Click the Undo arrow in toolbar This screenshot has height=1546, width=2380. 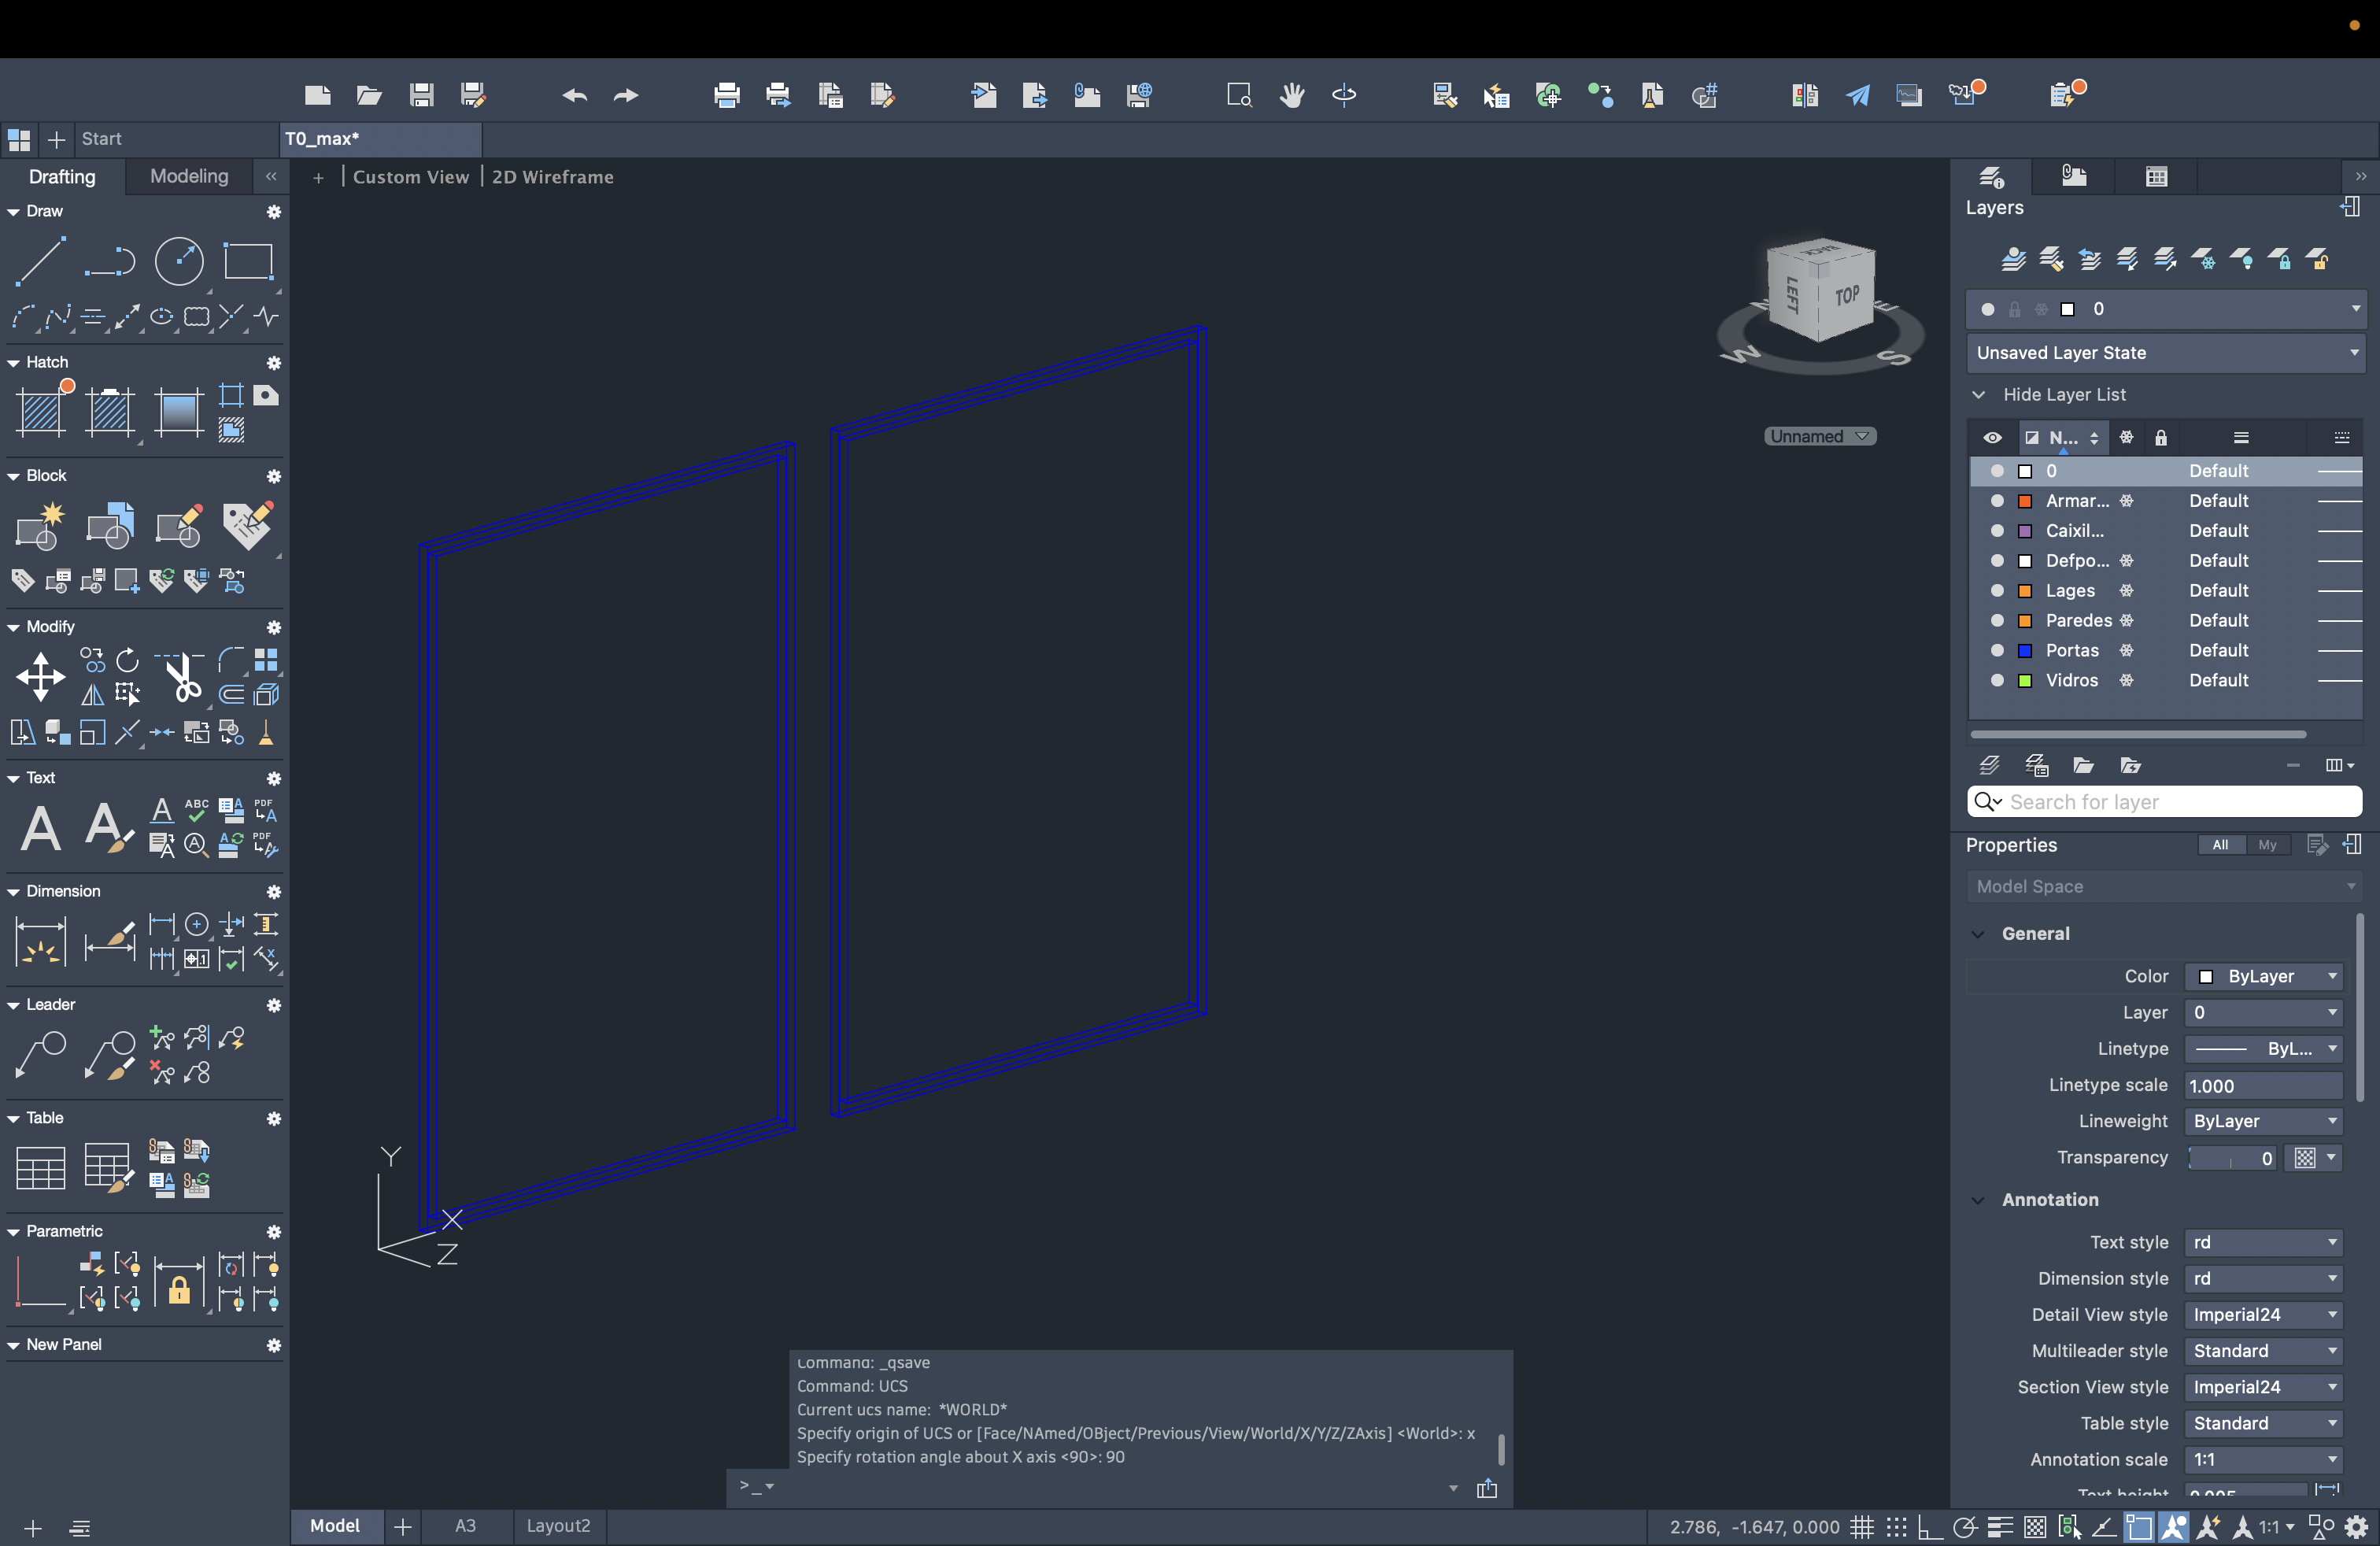(575, 95)
